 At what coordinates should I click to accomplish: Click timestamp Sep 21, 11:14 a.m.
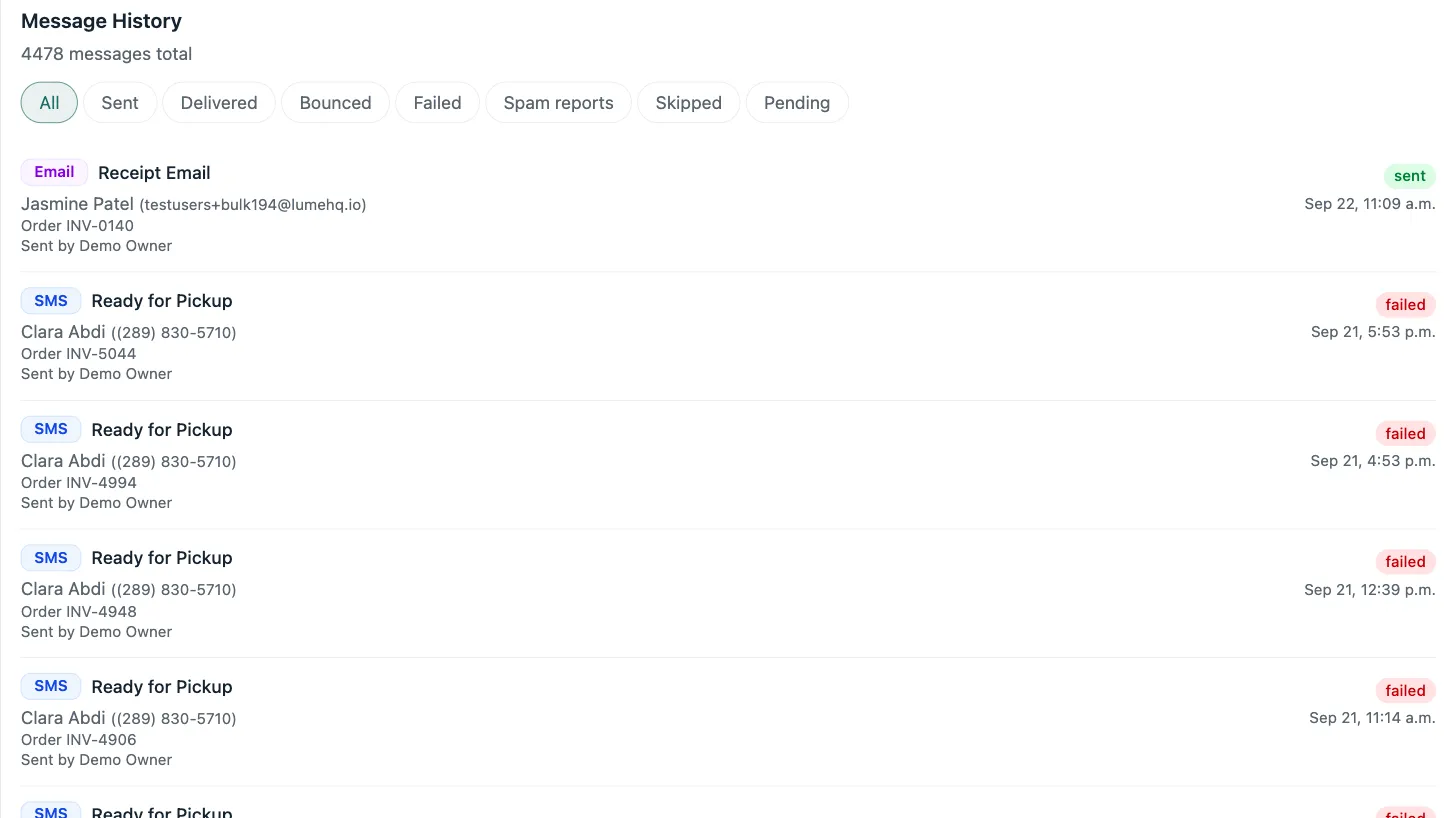[1372, 718]
